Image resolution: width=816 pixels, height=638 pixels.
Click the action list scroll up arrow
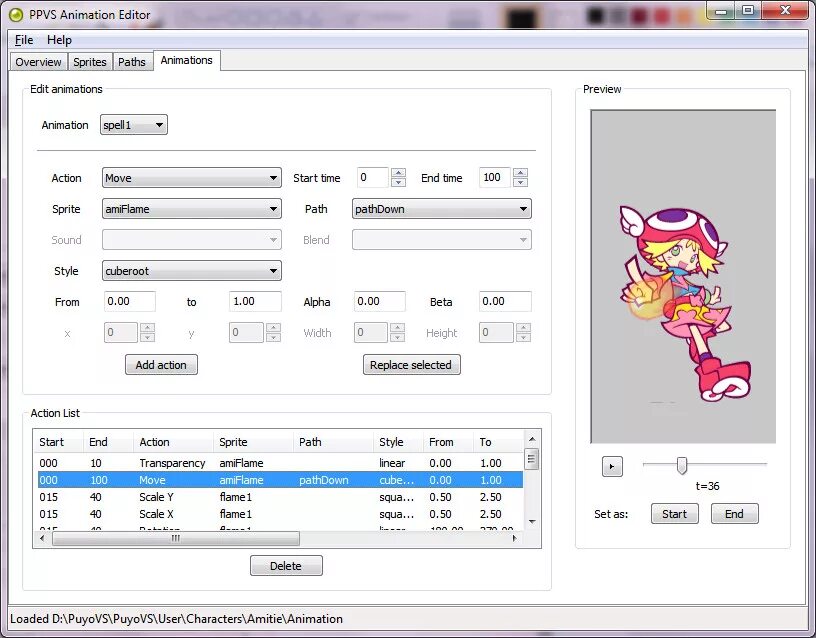point(532,440)
